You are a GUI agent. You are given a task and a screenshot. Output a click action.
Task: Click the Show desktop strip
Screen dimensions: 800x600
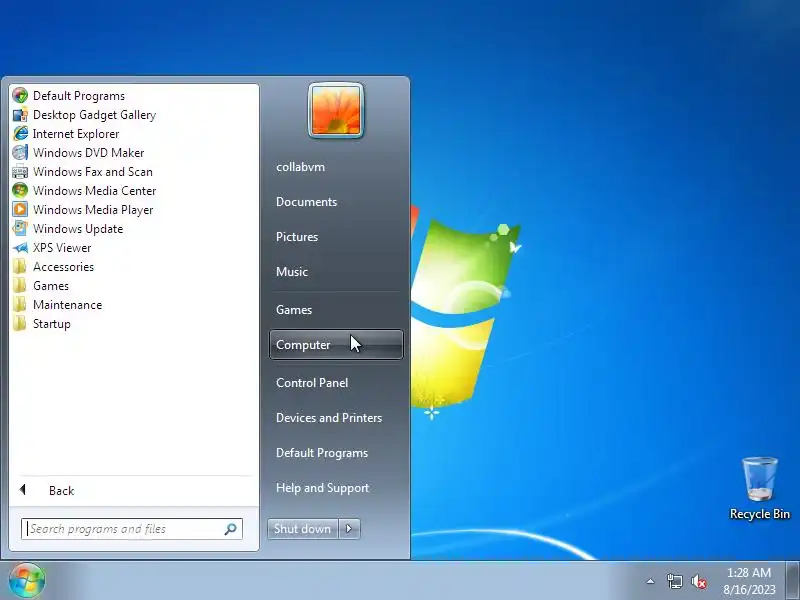[x=792, y=581]
